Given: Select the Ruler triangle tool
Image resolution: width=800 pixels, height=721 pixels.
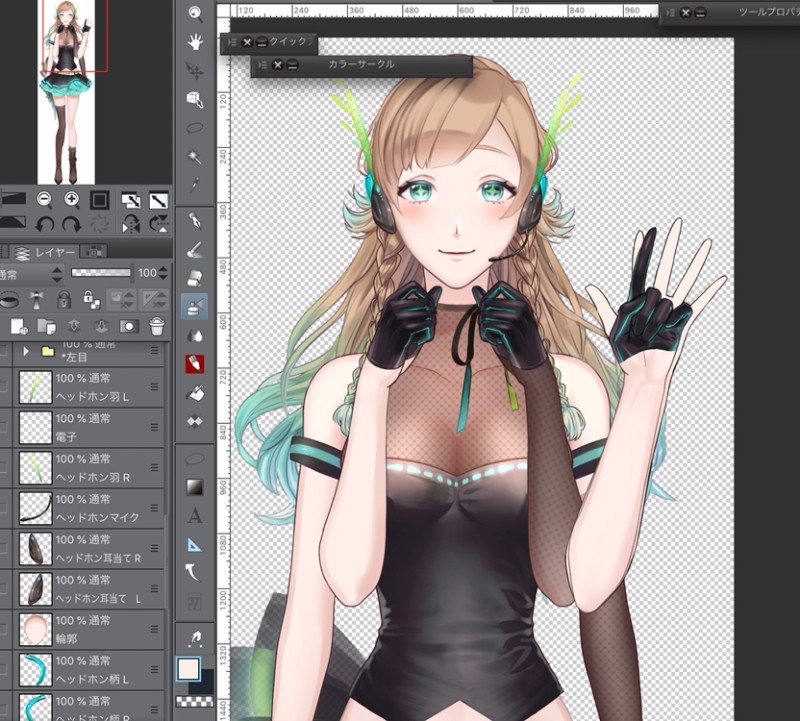Looking at the screenshot, I should pos(194,544).
